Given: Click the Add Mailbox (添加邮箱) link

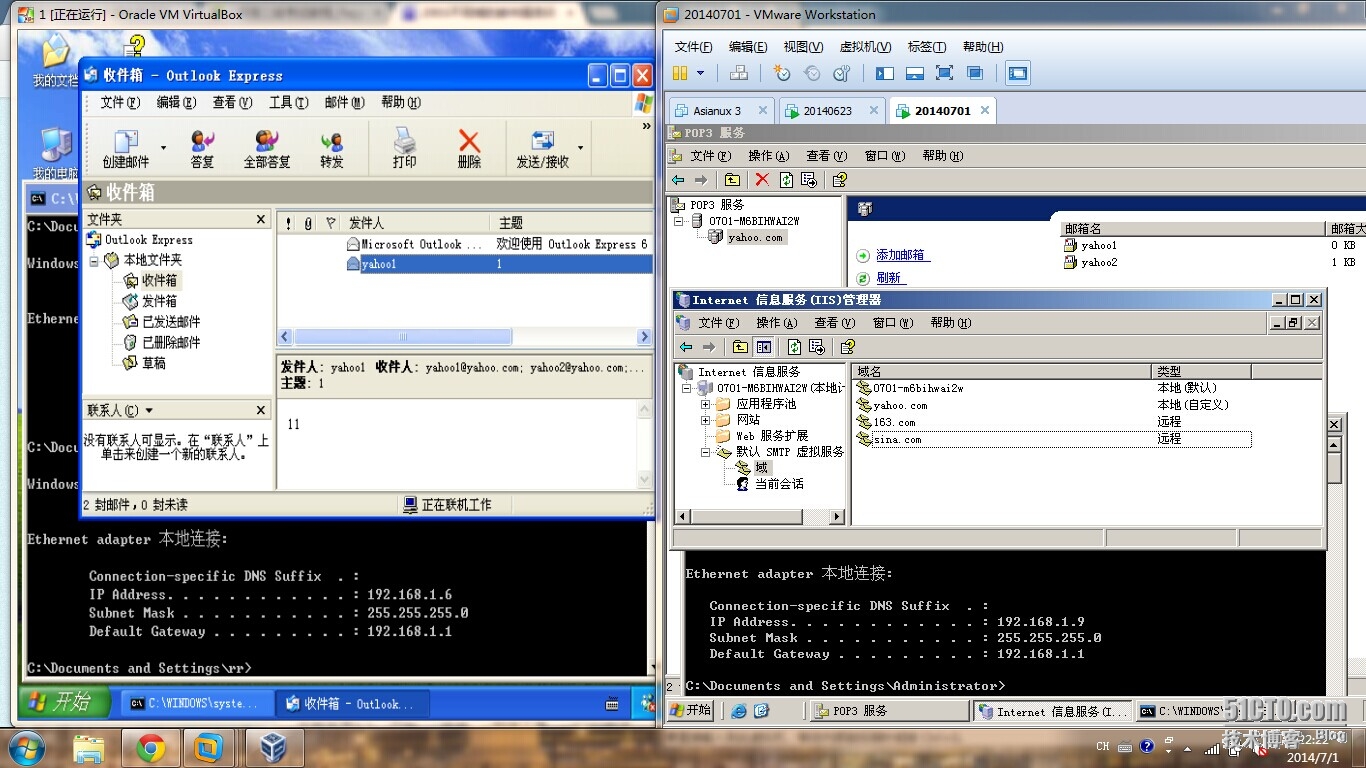Looking at the screenshot, I should click(900, 256).
